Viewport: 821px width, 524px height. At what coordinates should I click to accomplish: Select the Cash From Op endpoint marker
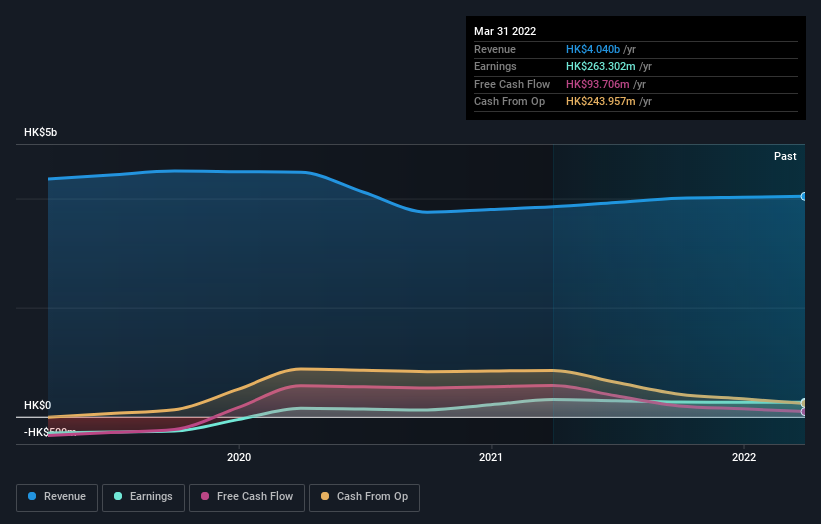pyautogui.click(x=804, y=403)
